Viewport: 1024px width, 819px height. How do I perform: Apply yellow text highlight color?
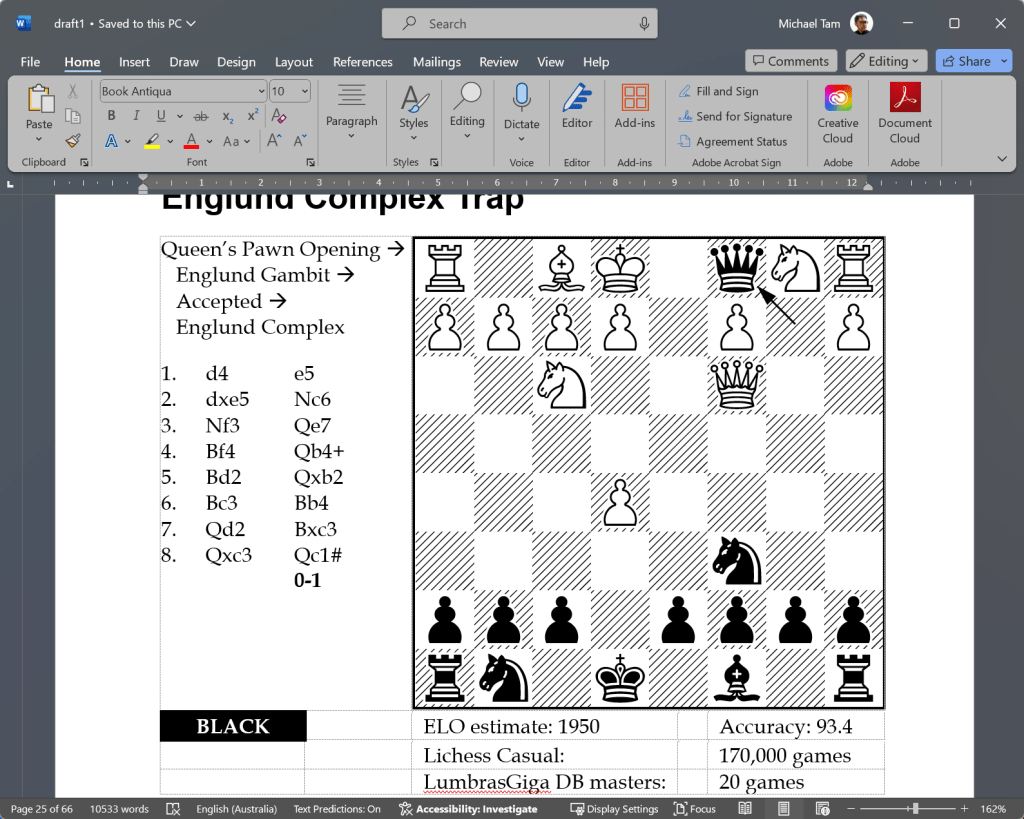tap(152, 141)
